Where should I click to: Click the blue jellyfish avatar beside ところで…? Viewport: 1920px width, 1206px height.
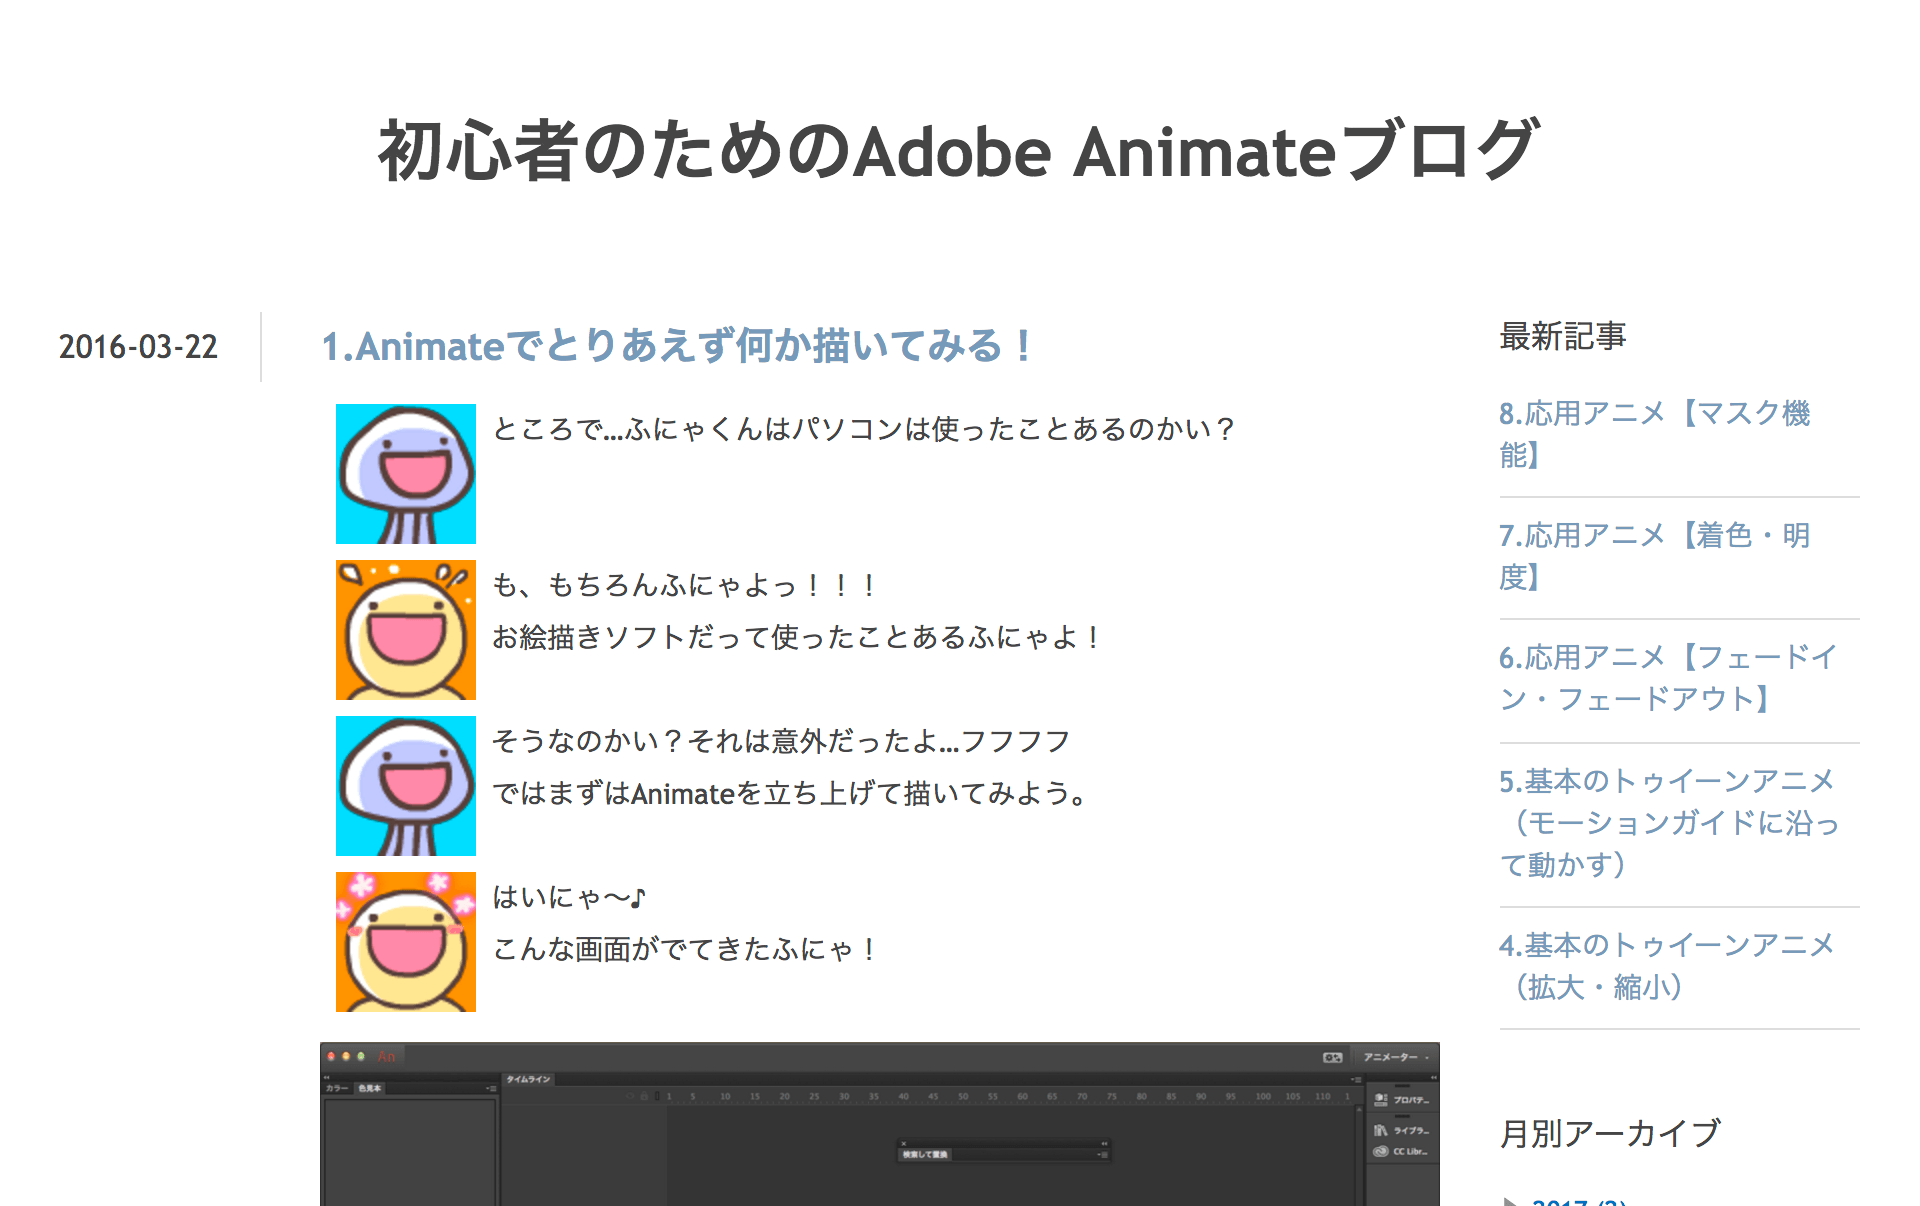tap(406, 474)
